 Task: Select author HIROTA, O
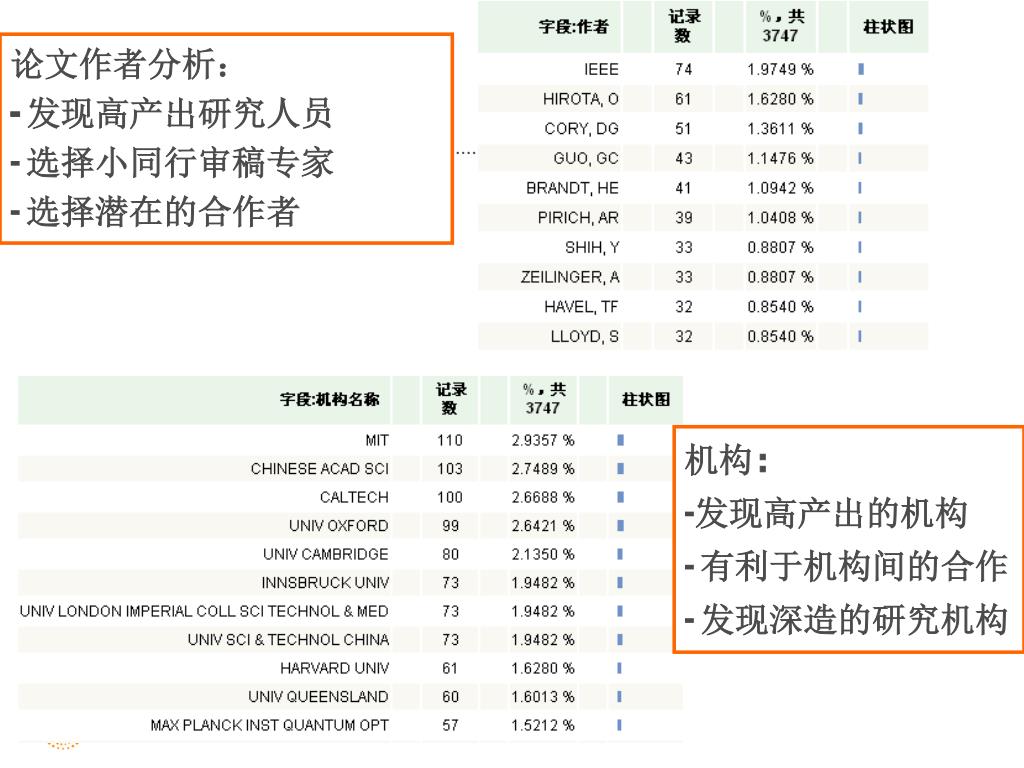tap(581, 99)
